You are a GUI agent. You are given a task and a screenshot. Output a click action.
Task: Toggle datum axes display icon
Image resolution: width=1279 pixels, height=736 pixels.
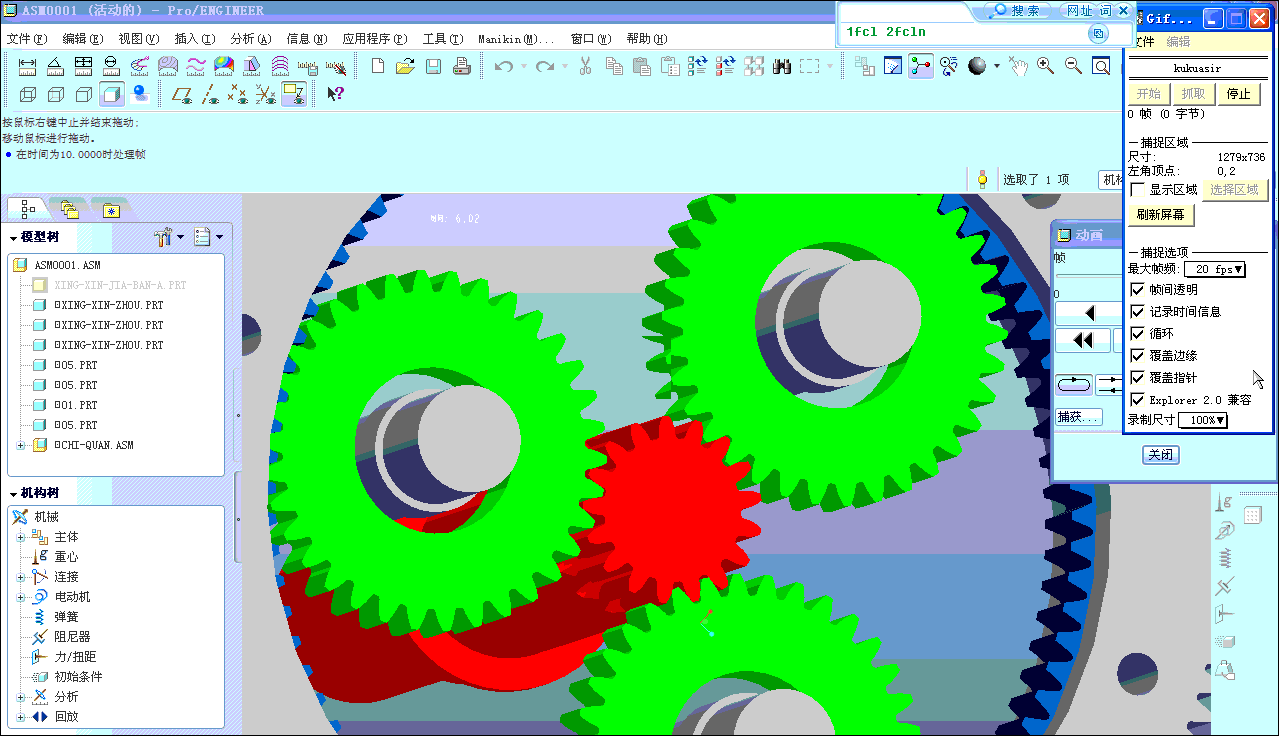(210, 94)
